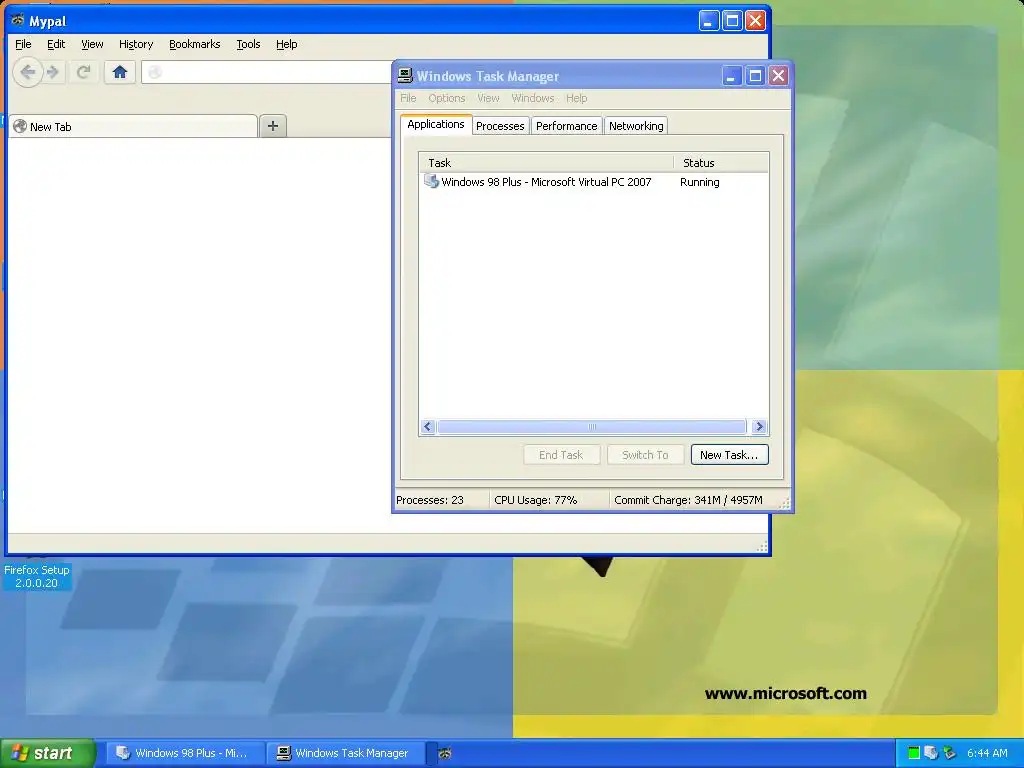Image resolution: width=1024 pixels, height=768 pixels.
Task: Switch to the Performance tab
Action: (566, 126)
